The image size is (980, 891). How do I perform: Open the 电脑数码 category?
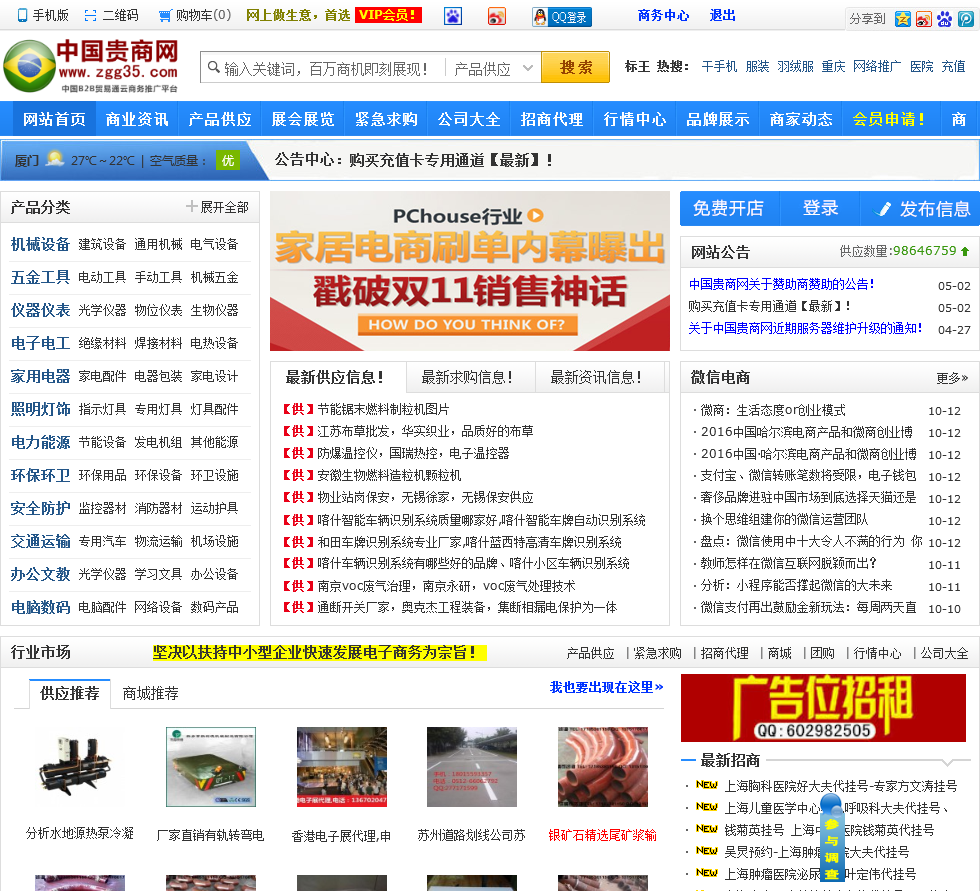tap(41, 607)
